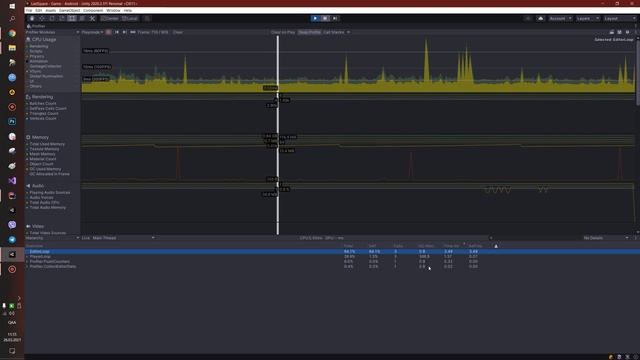Click the Step frame button
Screen dimensions: 640x360
[335, 18]
